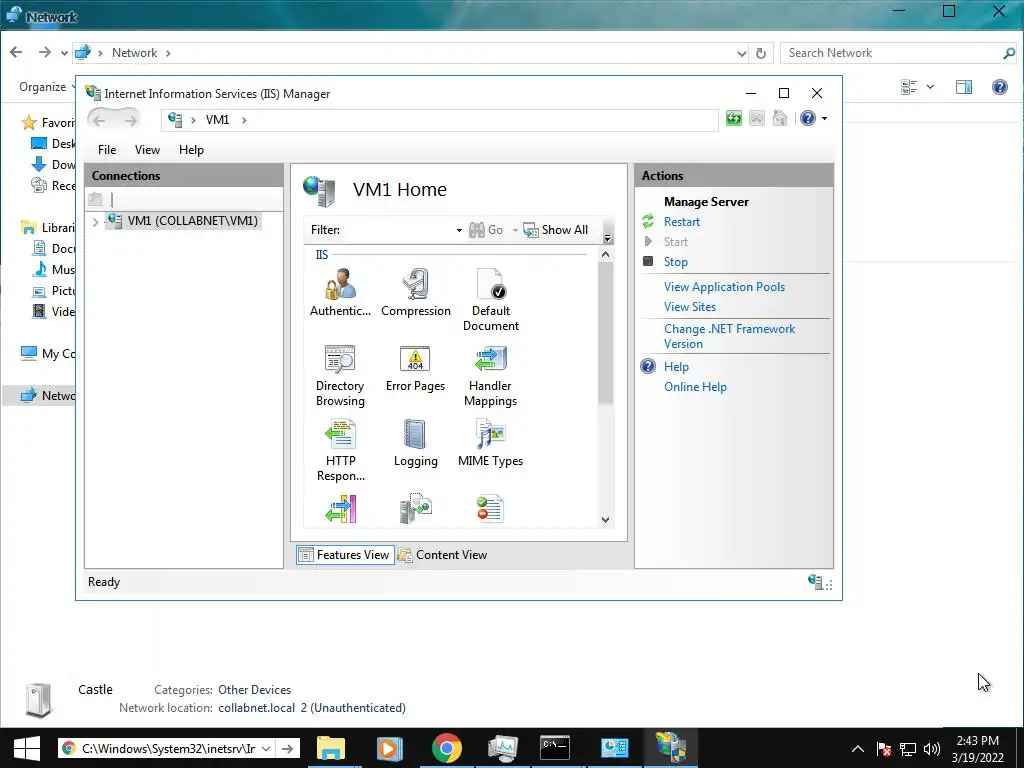Click the features list scroll down arrow
The image size is (1024, 768).
(x=605, y=520)
